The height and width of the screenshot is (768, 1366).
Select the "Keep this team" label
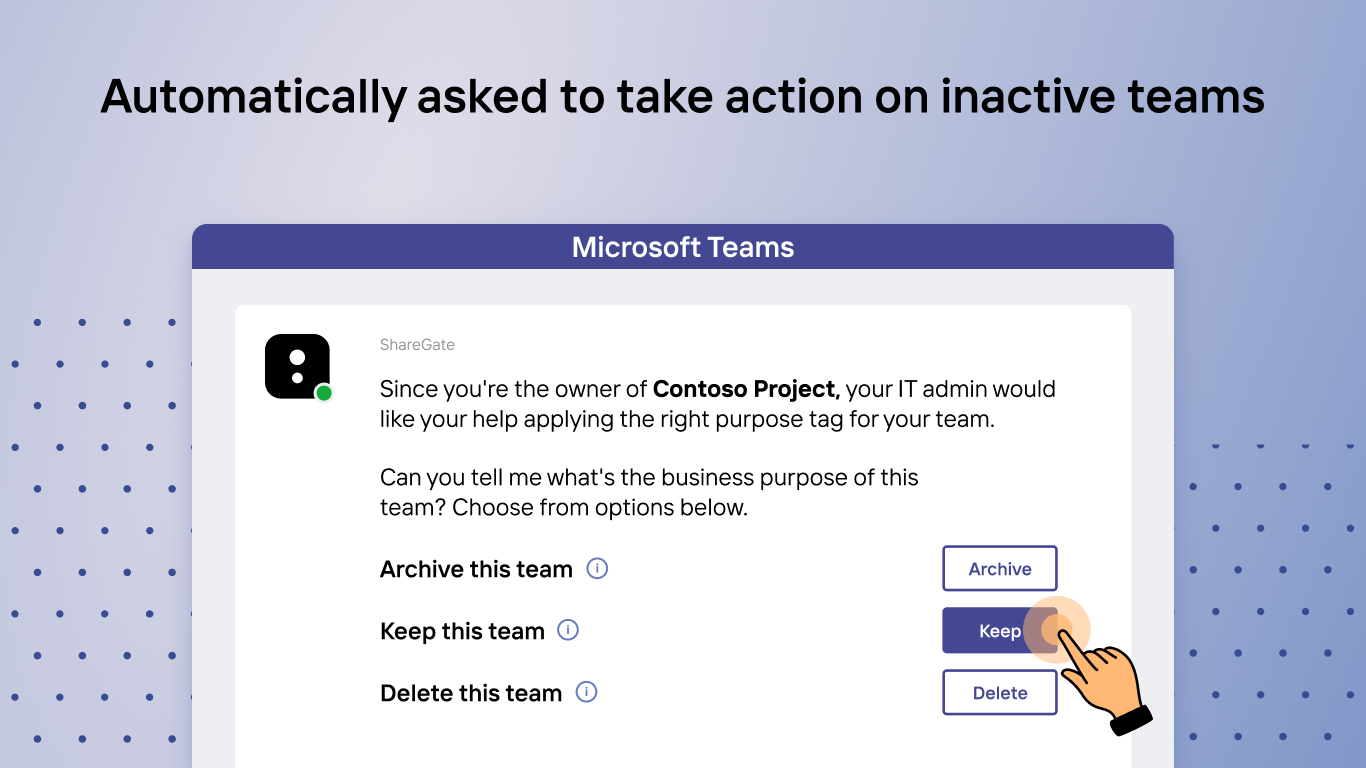point(462,631)
